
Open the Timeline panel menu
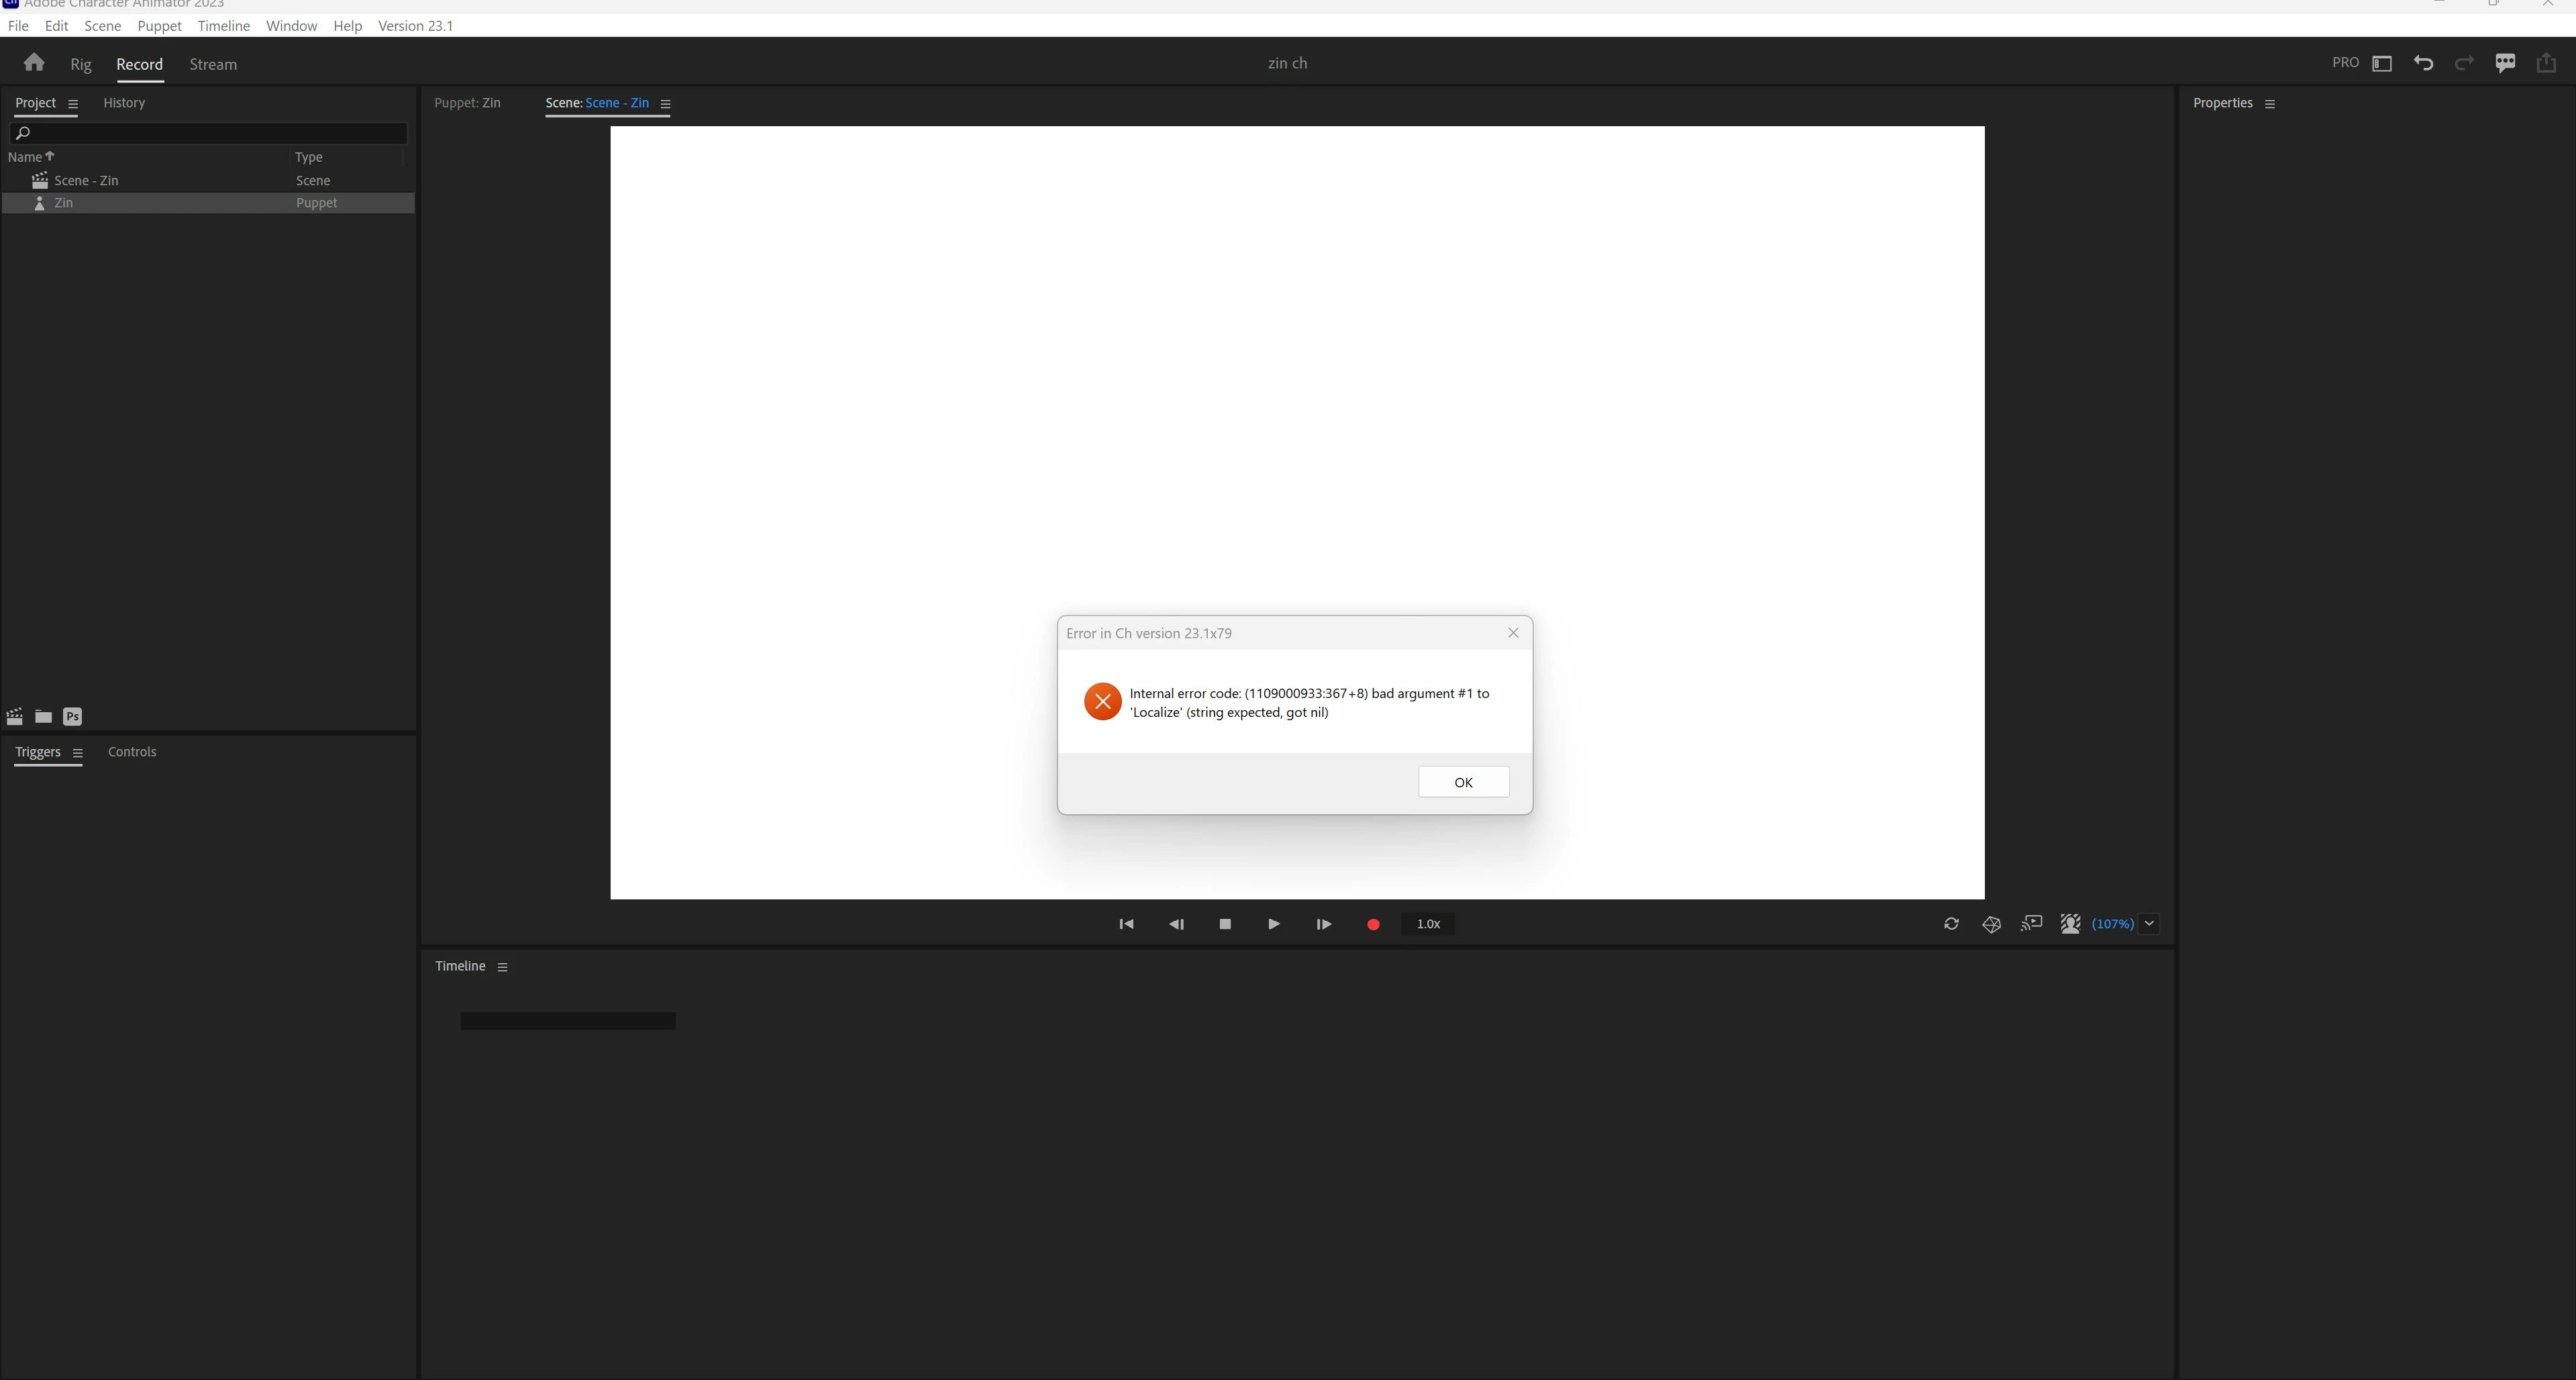tap(502, 967)
